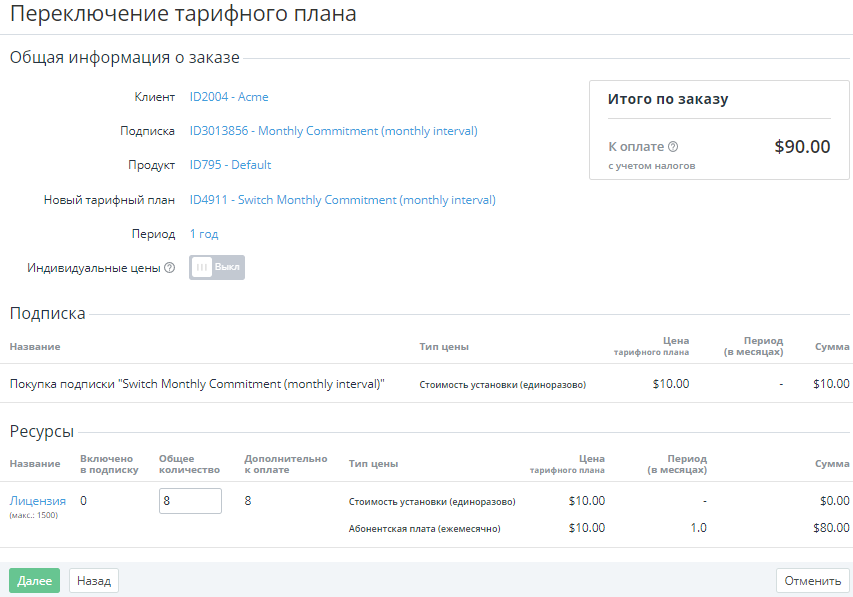
Task: Go back with the Назад button
Action: (x=94, y=580)
